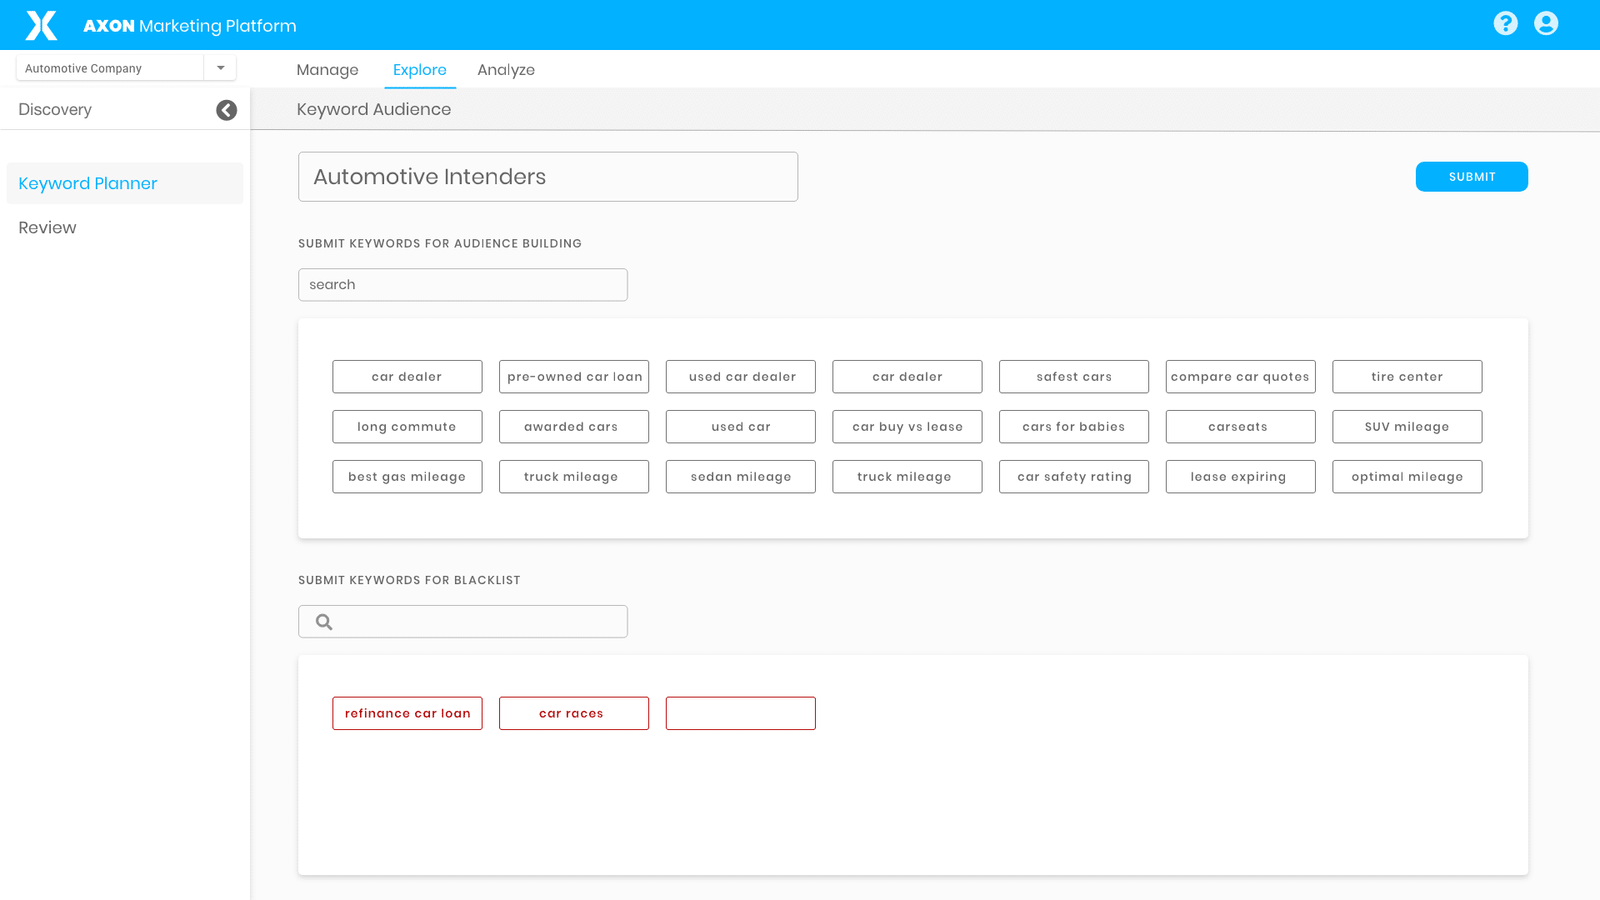
Task: Select Keyword Planner in the sidebar
Action: pyautogui.click(x=88, y=184)
